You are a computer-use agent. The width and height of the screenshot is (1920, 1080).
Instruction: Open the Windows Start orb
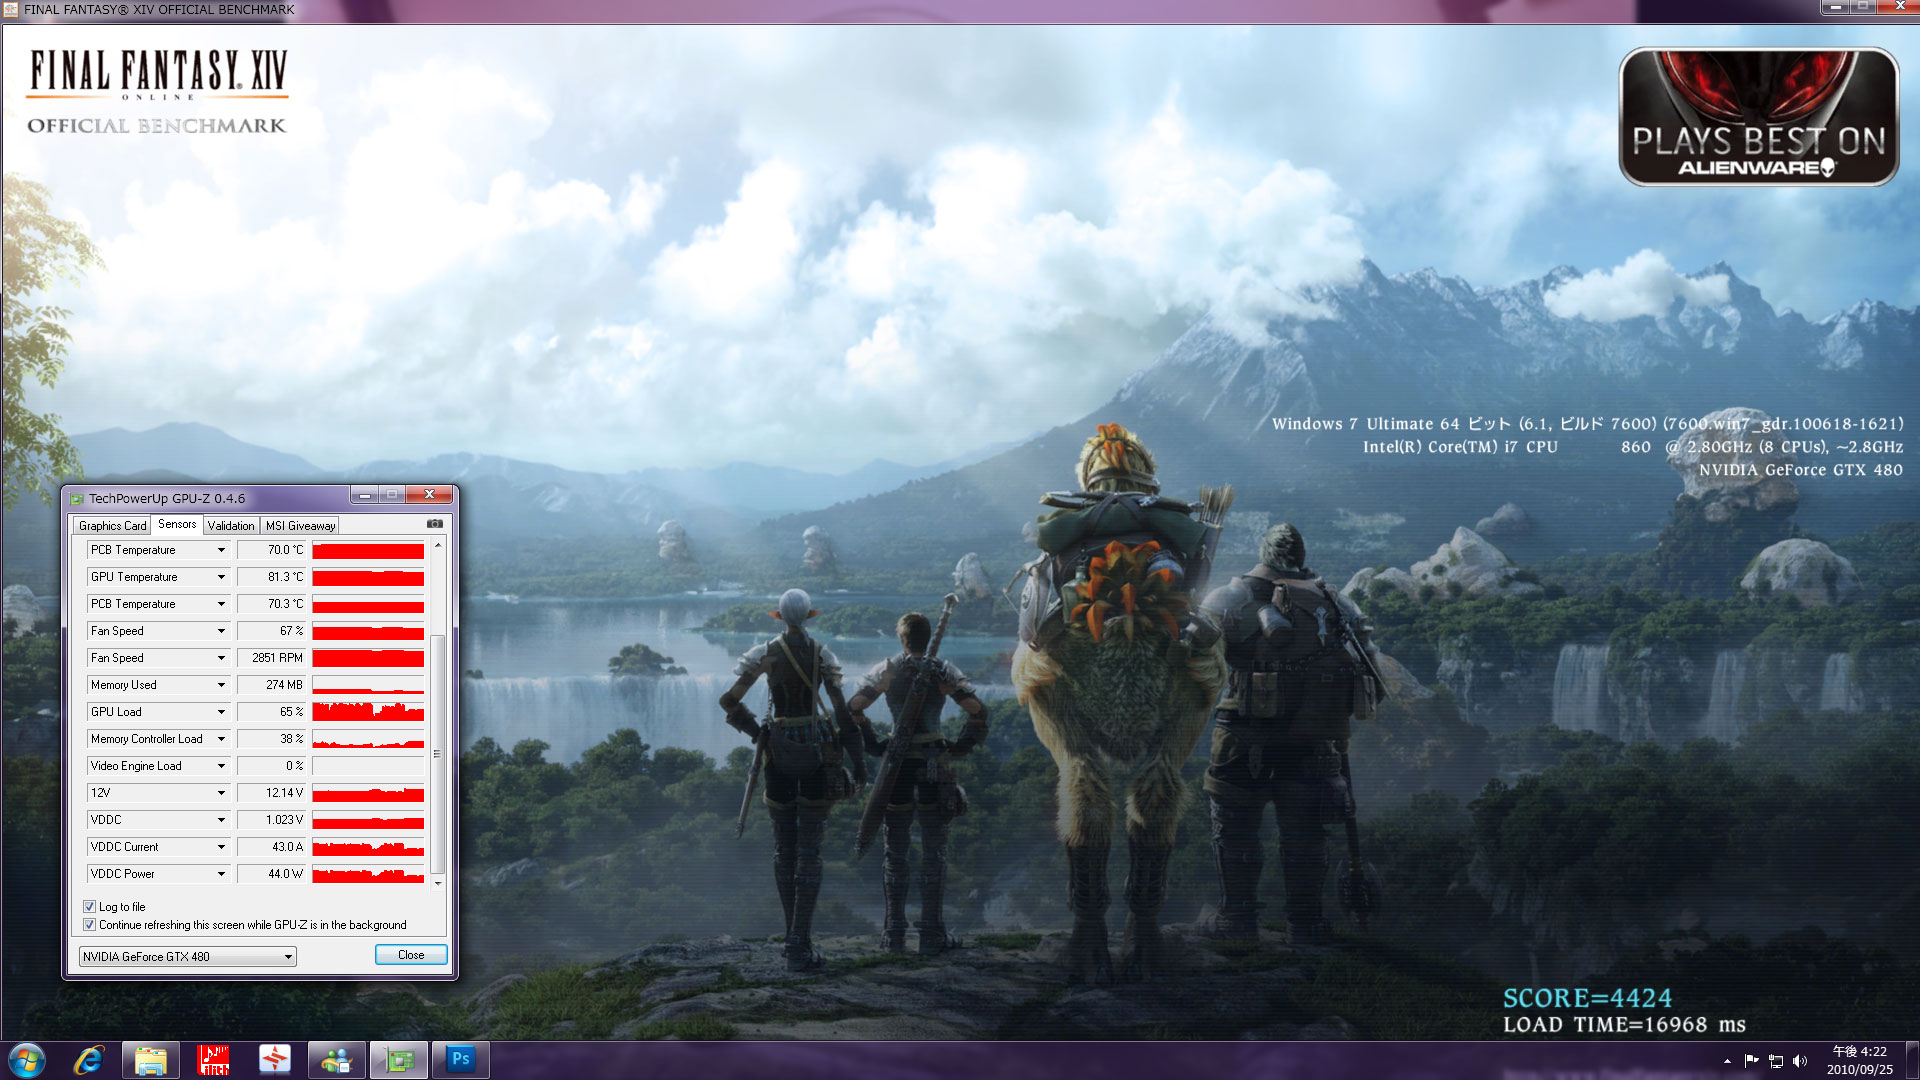tap(27, 1060)
